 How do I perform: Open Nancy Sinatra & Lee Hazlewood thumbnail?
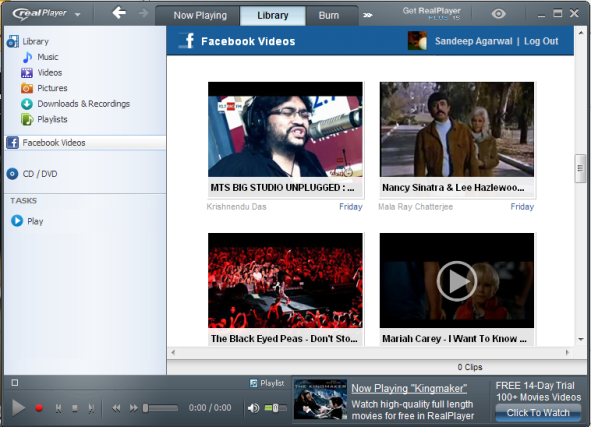(x=457, y=129)
